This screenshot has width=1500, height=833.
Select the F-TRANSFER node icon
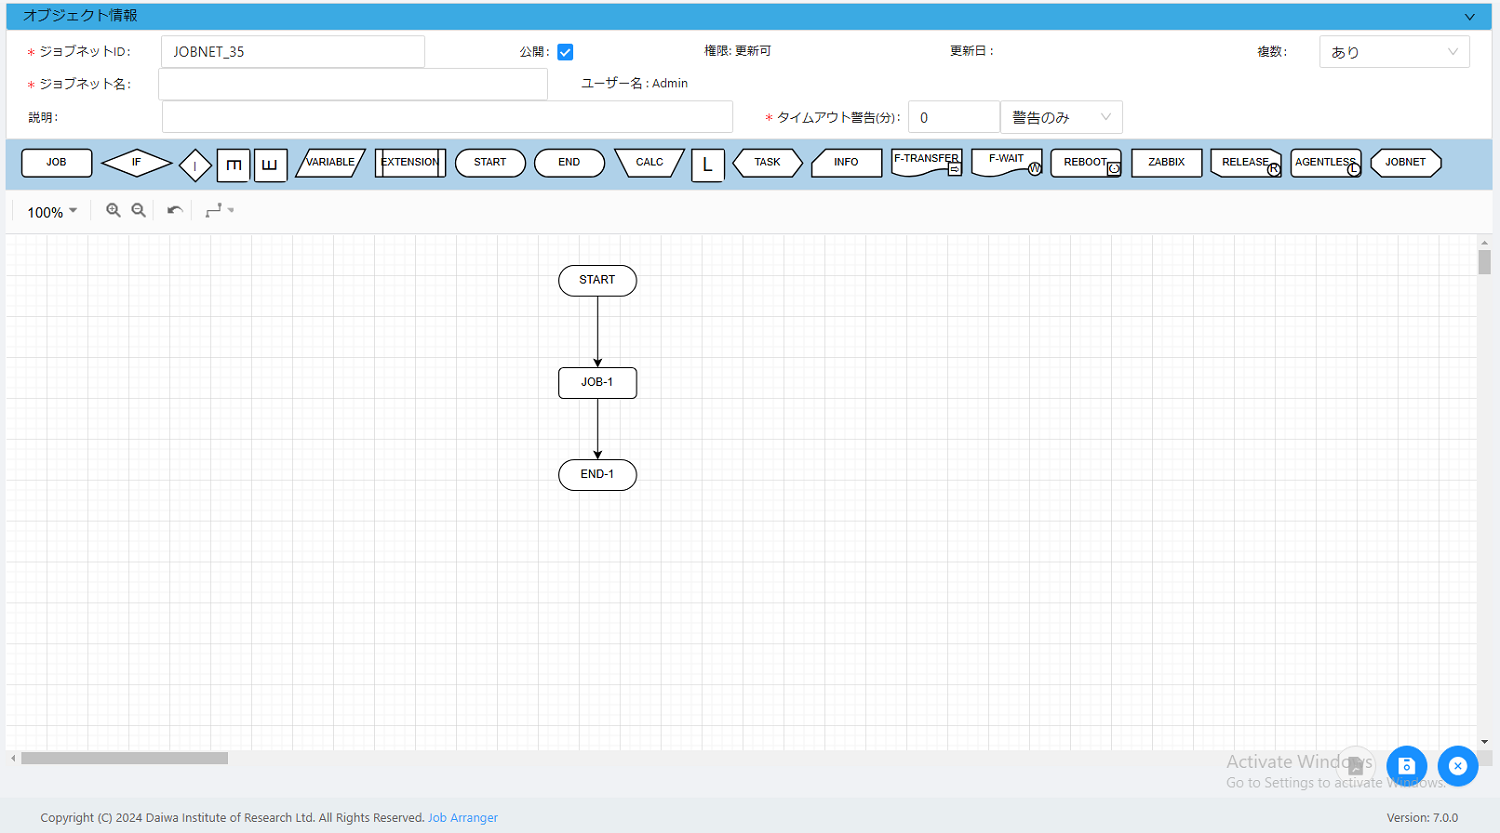[925, 162]
